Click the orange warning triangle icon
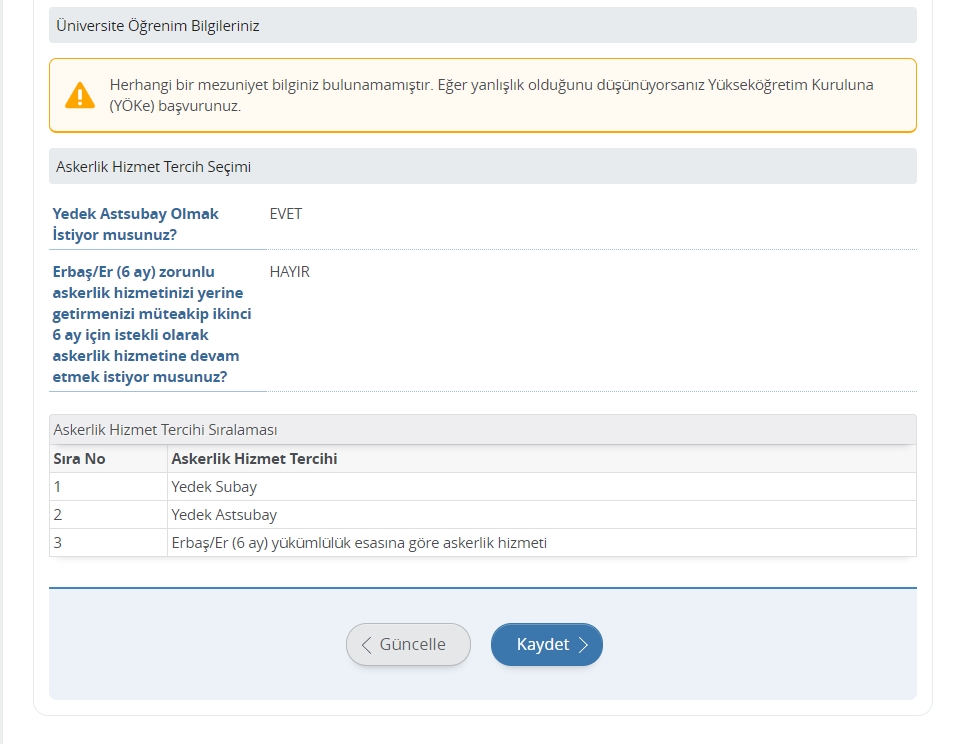This screenshot has height=744, width=962. (x=80, y=96)
